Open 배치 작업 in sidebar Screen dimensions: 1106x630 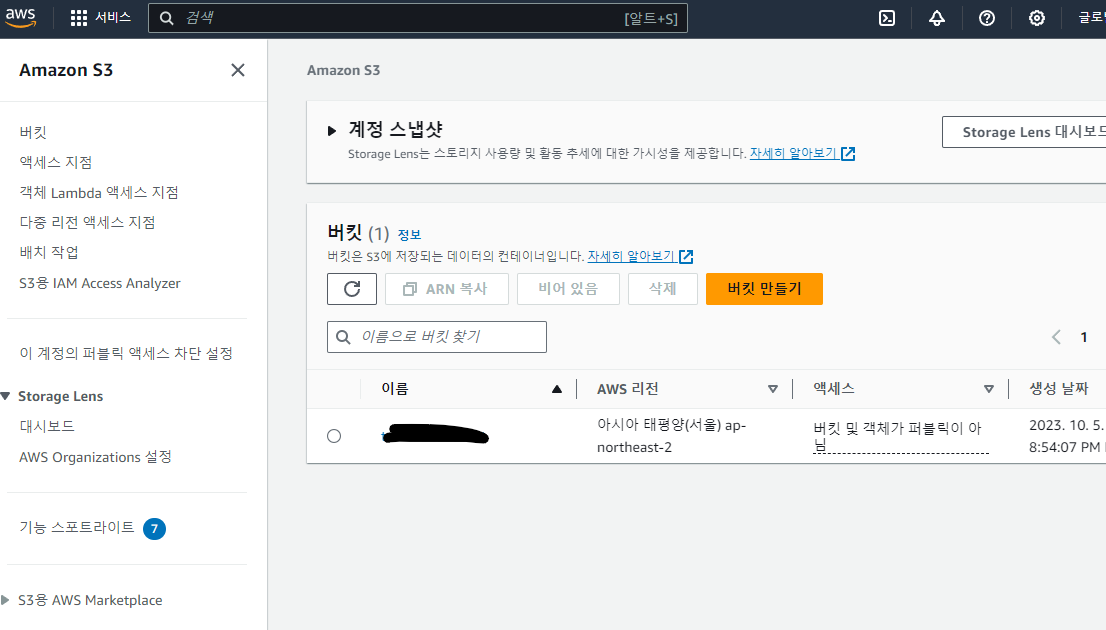coord(49,252)
